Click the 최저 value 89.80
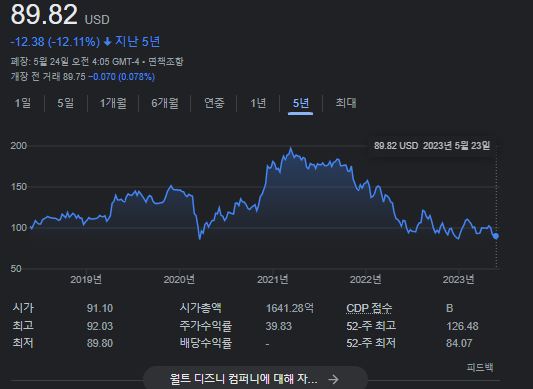This screenshot has height=389, width=533. 100,343
